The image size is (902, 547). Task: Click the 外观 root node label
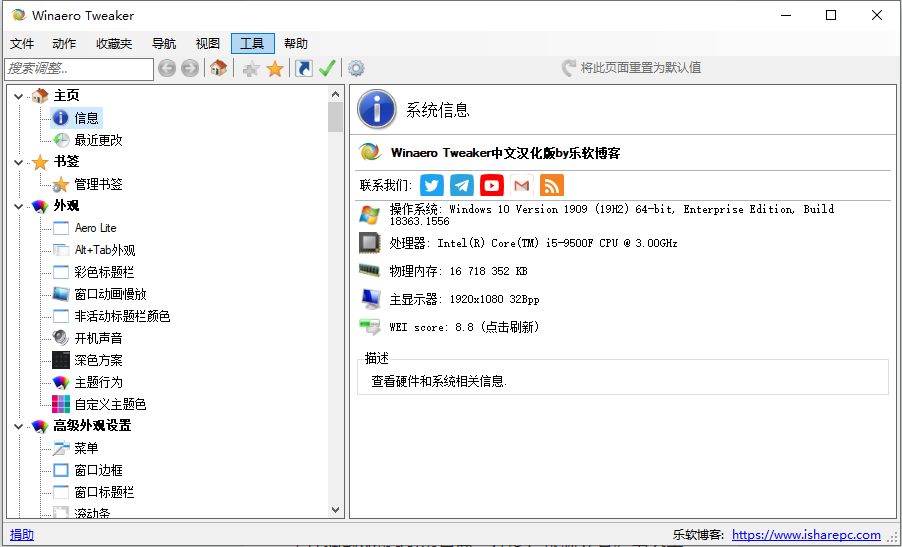(x=67, y=206)
